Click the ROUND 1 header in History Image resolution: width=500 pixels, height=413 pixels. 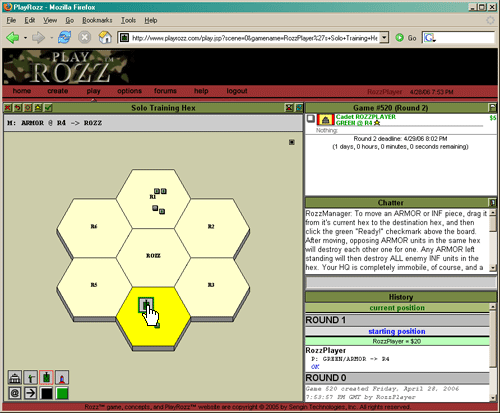pos(397,320)
